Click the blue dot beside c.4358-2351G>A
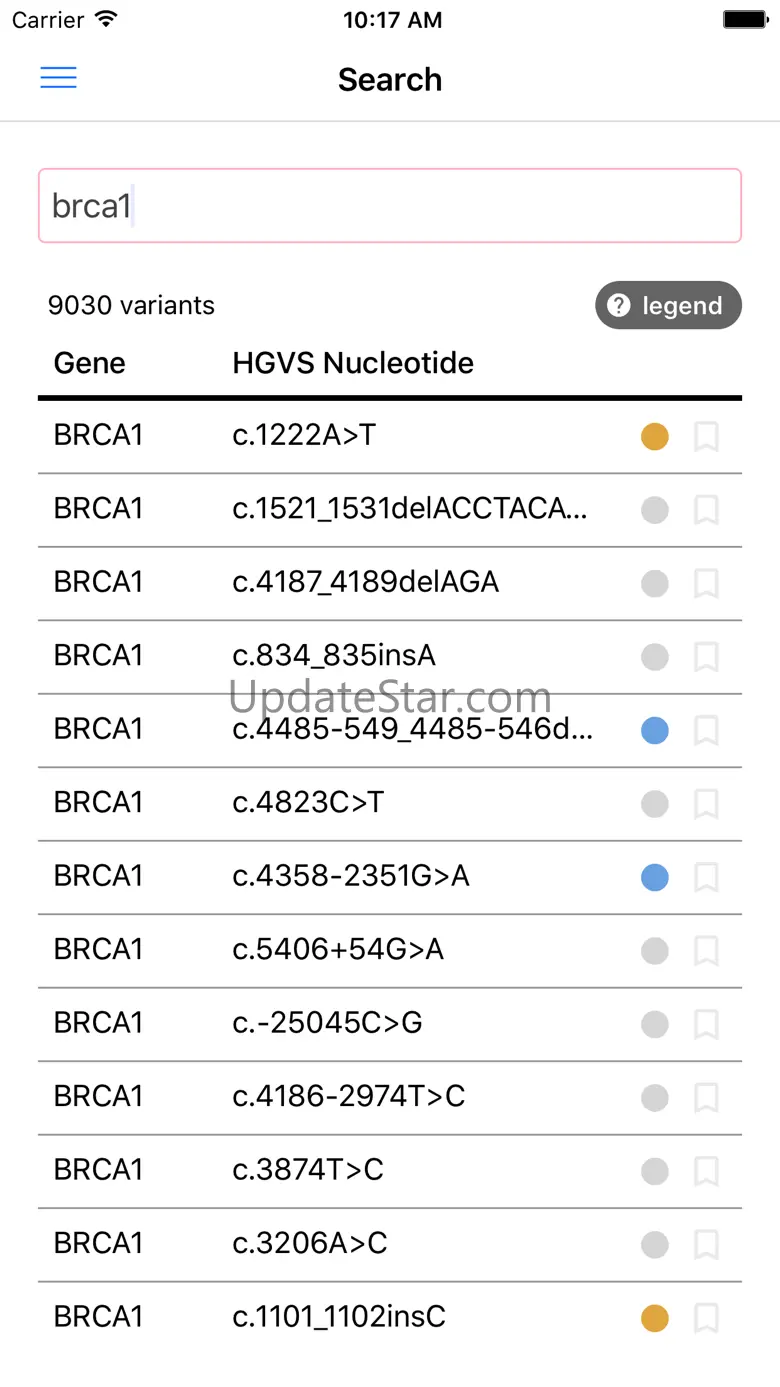Image resolution: width=780 pixels, height=1387 pixels. pos(655,878)
